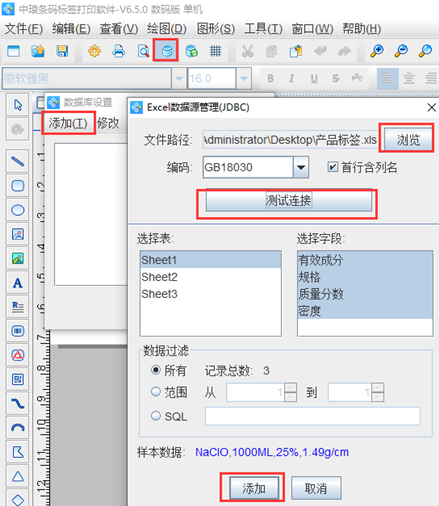Select the 范围 radio button

click(x=156, y=392)
